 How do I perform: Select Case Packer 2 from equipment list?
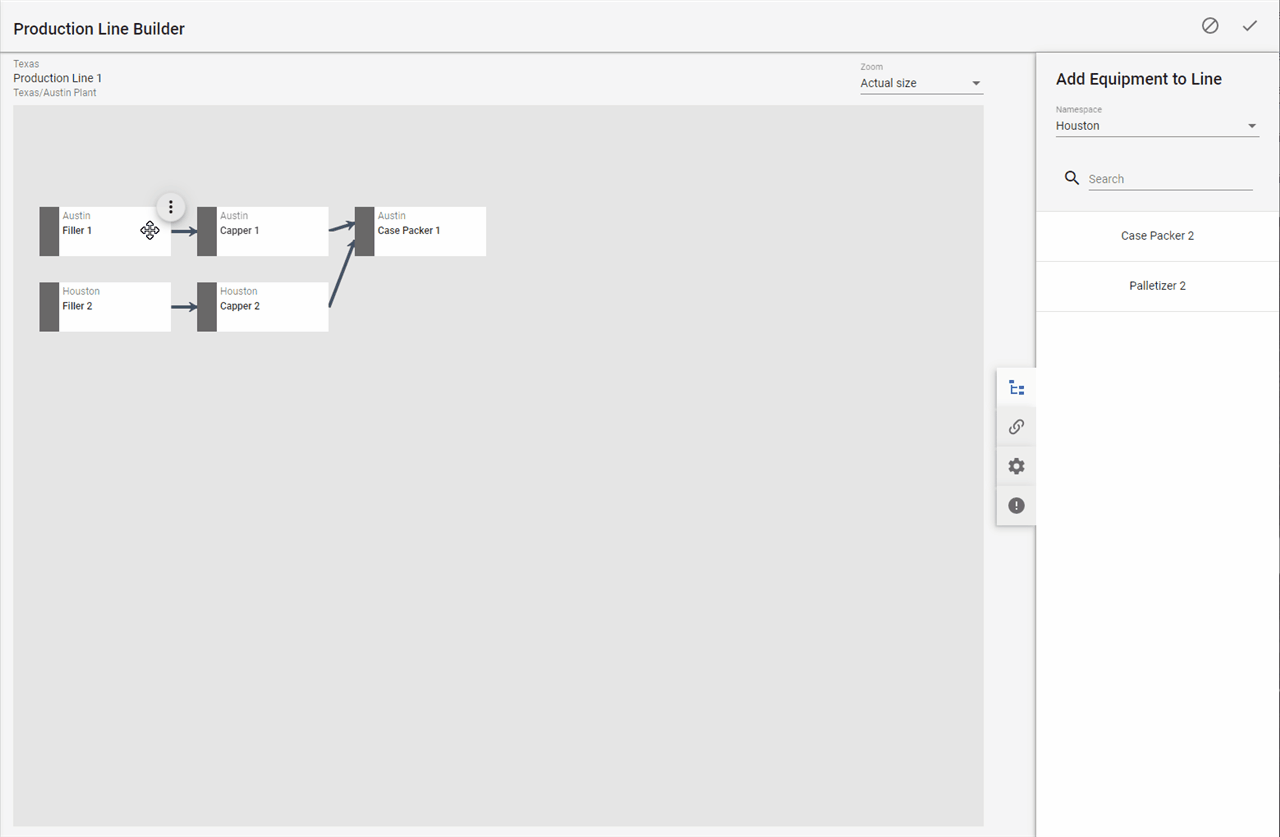point(1157,236)
